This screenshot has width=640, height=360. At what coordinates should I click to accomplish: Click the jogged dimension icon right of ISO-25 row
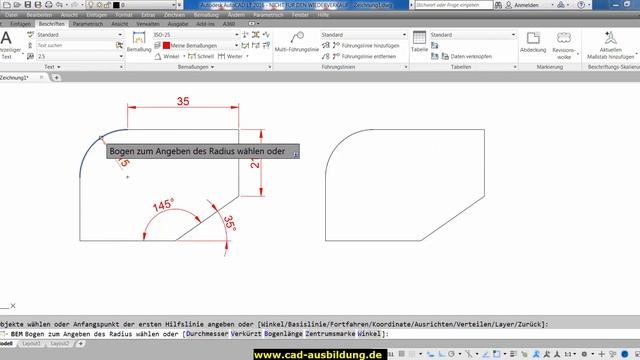266,35
